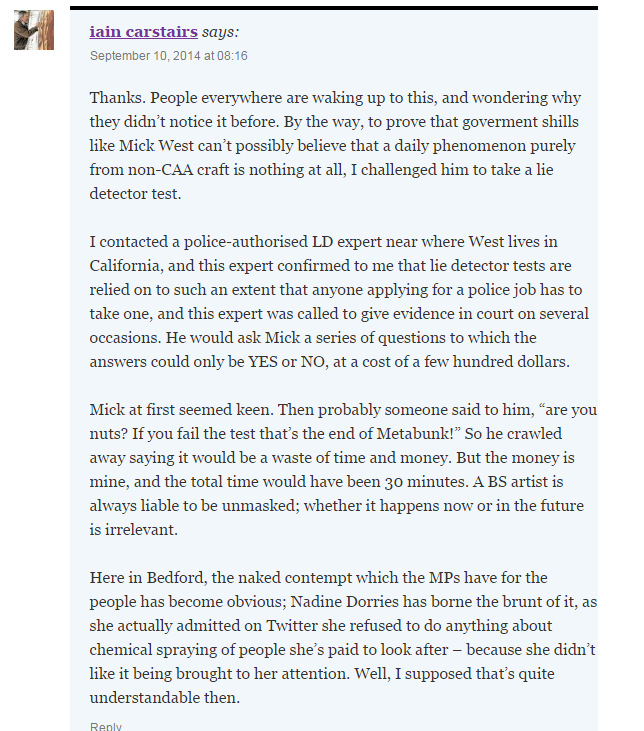Click the word "says:" beside the author name
This screenshot has width=644, height=731.
pos(221,32)
